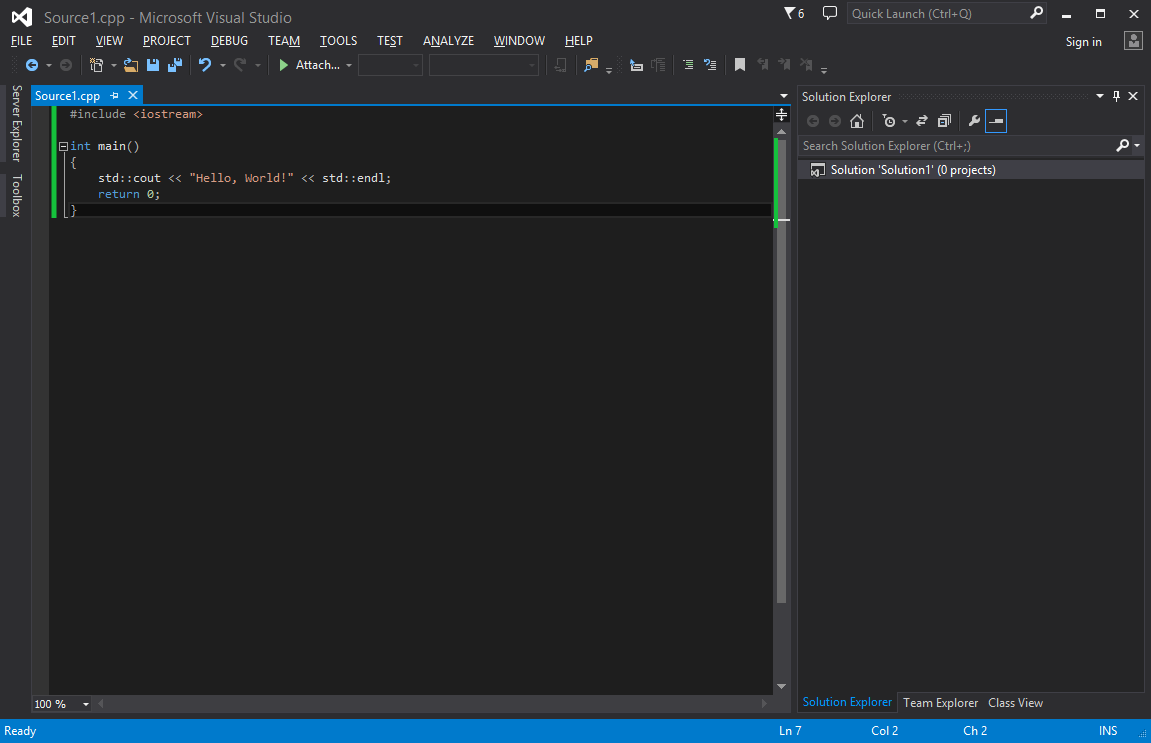Collapse the main() function outline
Screen dimensions: 1151x743
pyautogui.click(x=63, y=146)
